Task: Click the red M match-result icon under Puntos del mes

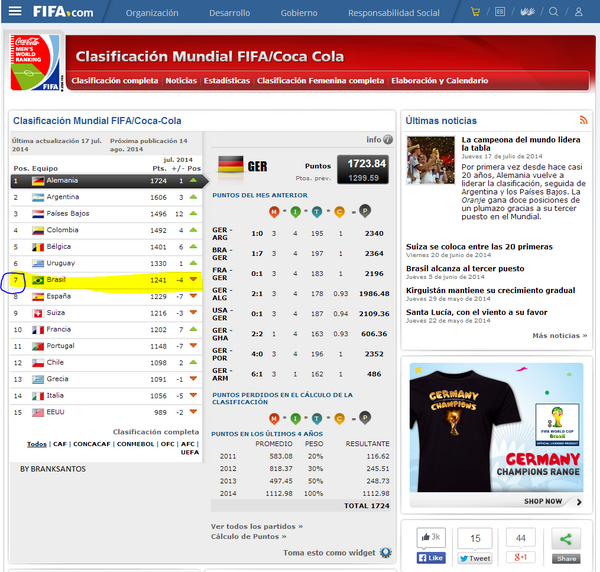Action: click(x=274, y=211)
